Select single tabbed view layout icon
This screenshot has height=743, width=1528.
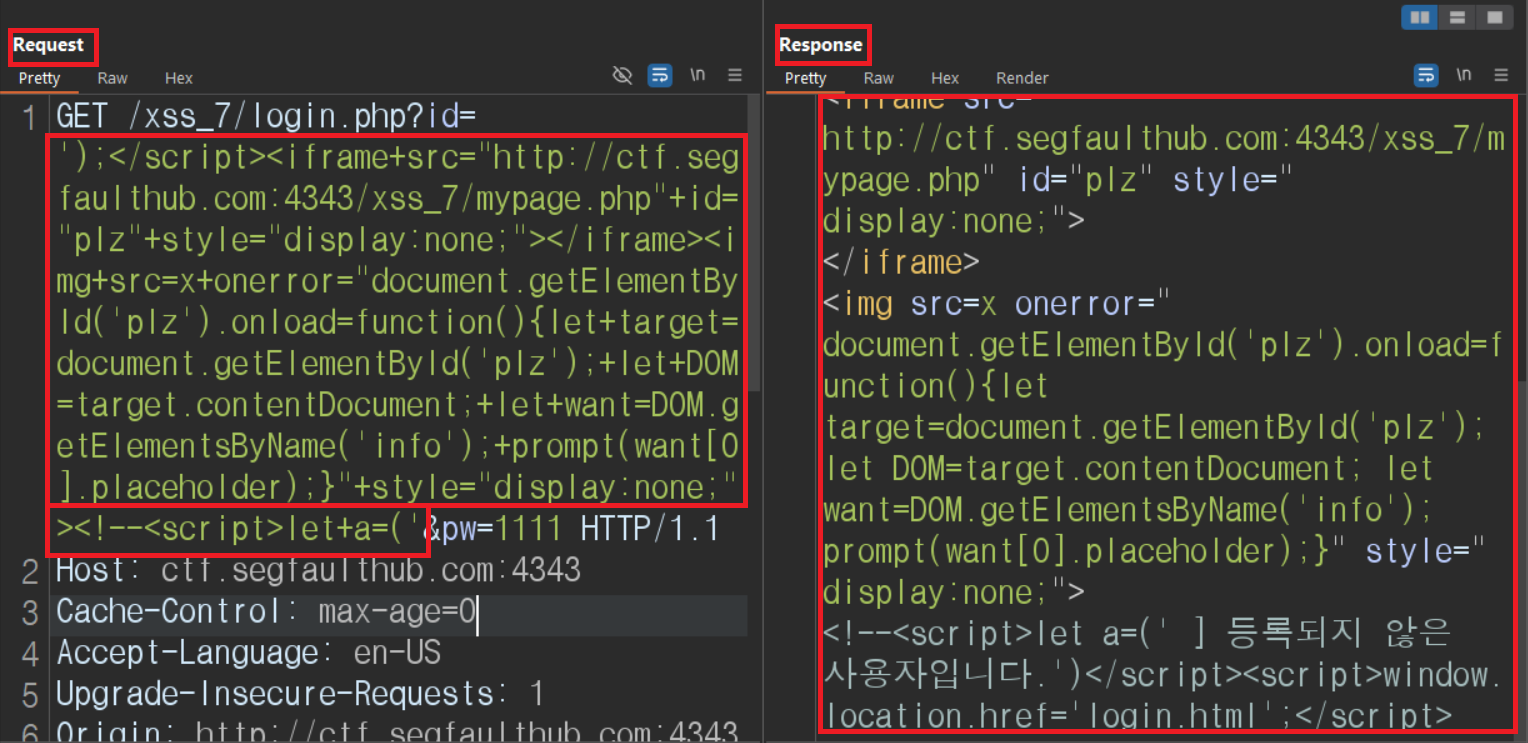pyautogui.click(x=1494, y=17)
